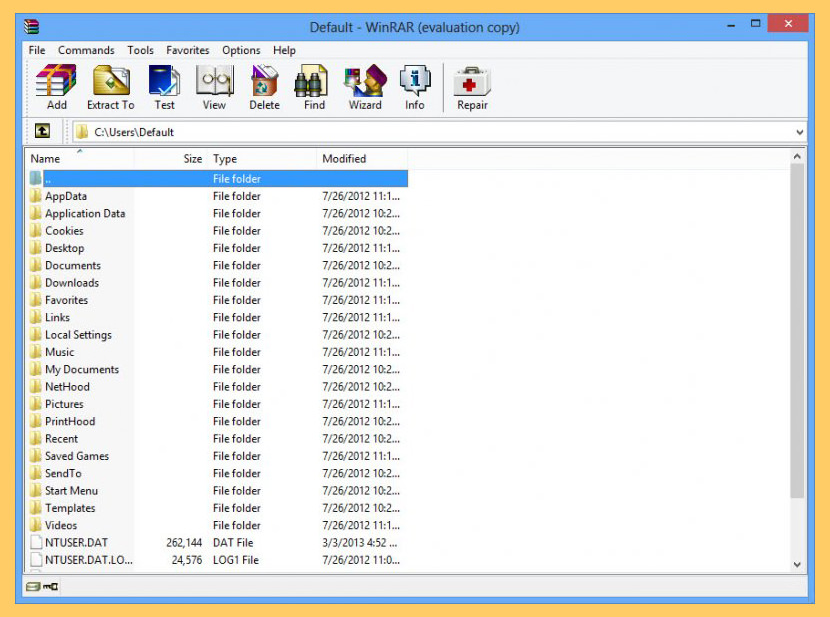Click the vertical scrollbar thumb

click(x=797, y=331)
